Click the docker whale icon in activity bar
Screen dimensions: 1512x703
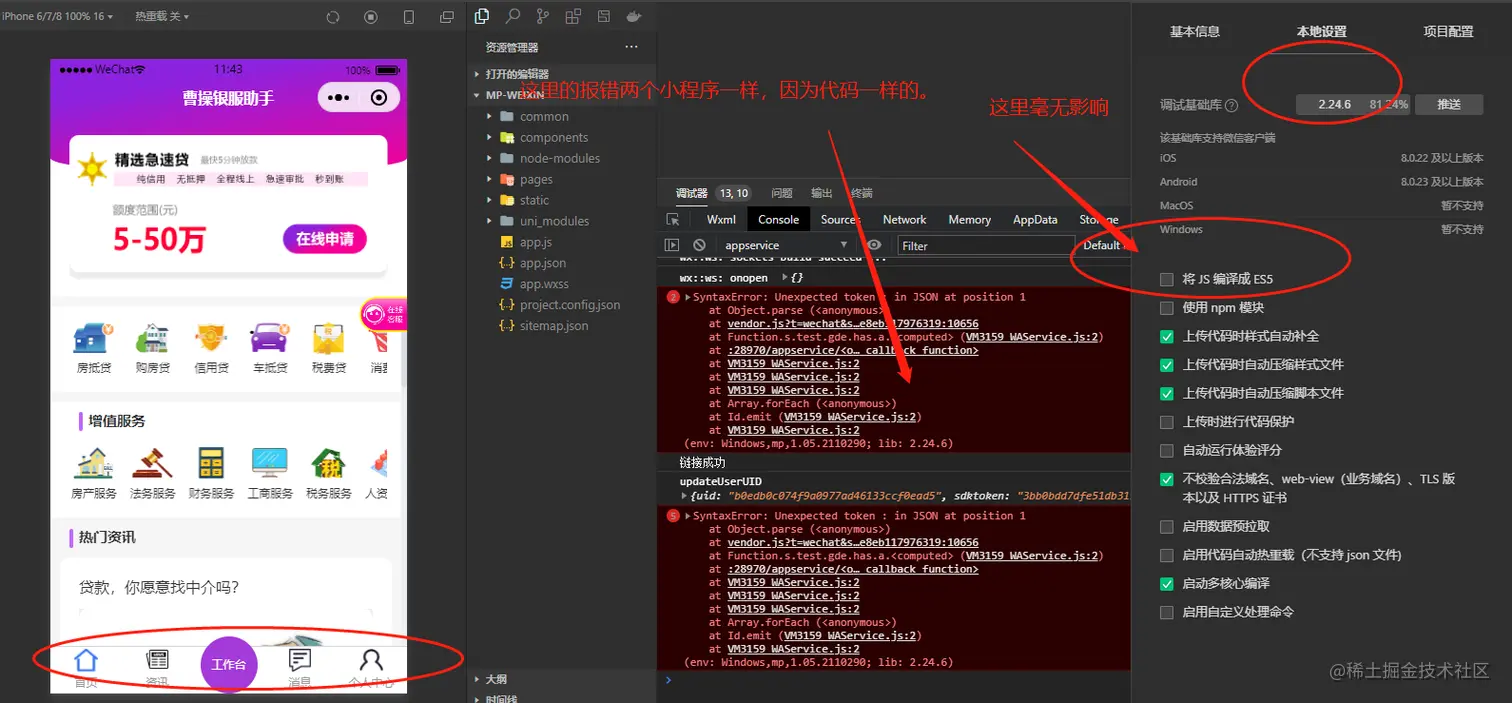[633, 16]
